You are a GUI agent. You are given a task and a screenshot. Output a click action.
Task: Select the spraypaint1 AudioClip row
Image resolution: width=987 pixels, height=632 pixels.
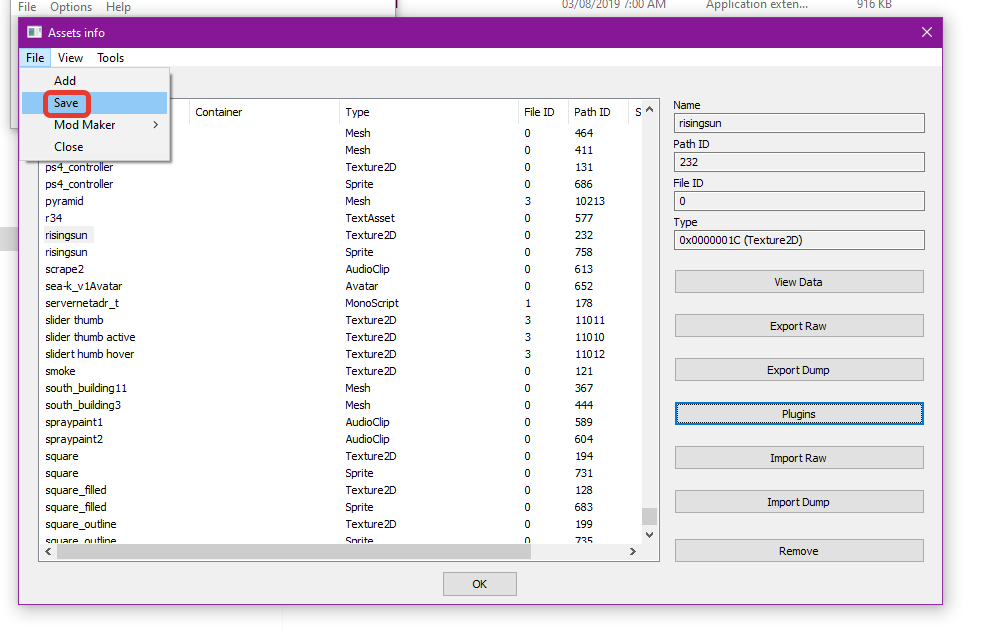340,422
